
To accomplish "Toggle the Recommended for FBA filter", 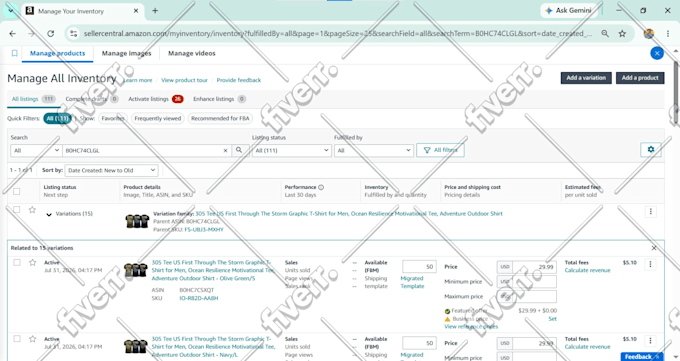I will 220,118.
